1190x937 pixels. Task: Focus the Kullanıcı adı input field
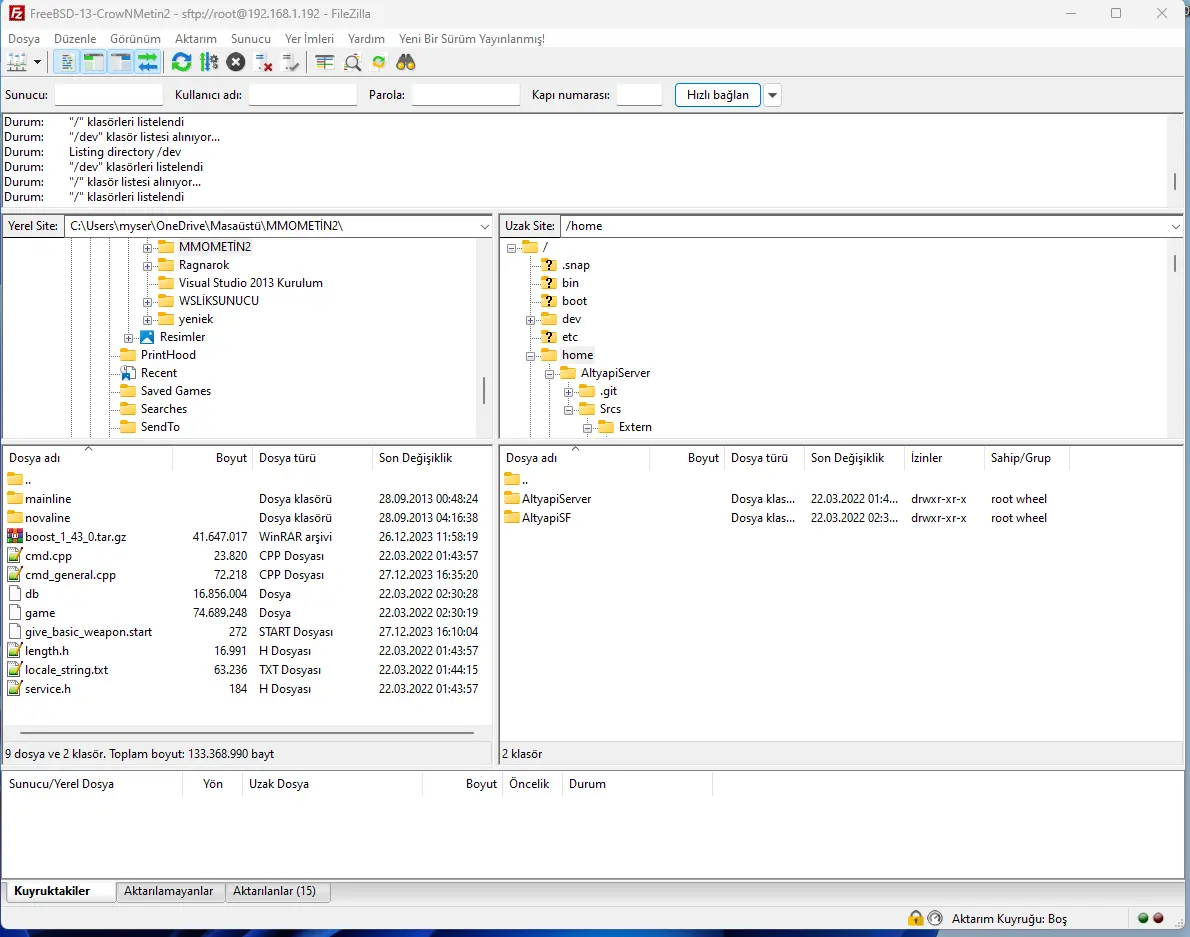tap(303, 95)
